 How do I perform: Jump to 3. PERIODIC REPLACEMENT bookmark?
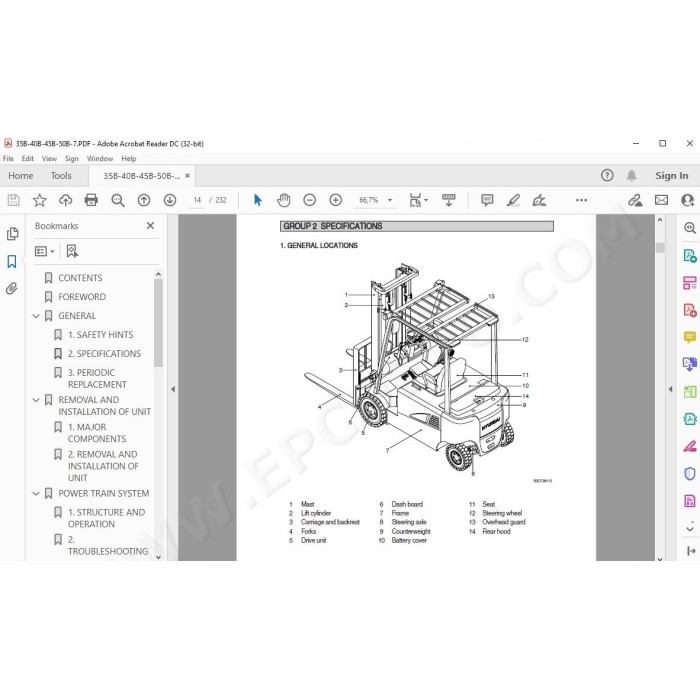pyautogui.click(x=97, y=379)
